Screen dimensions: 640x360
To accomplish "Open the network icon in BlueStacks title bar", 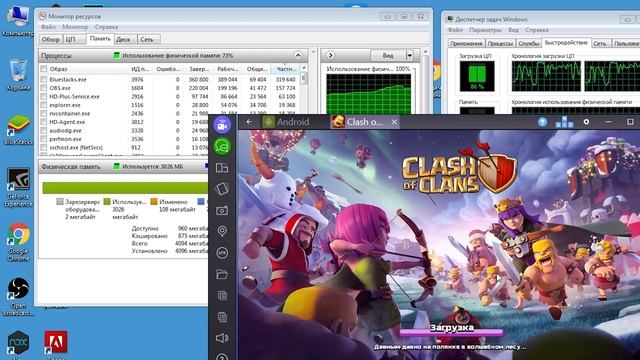I will coord(564,122).
